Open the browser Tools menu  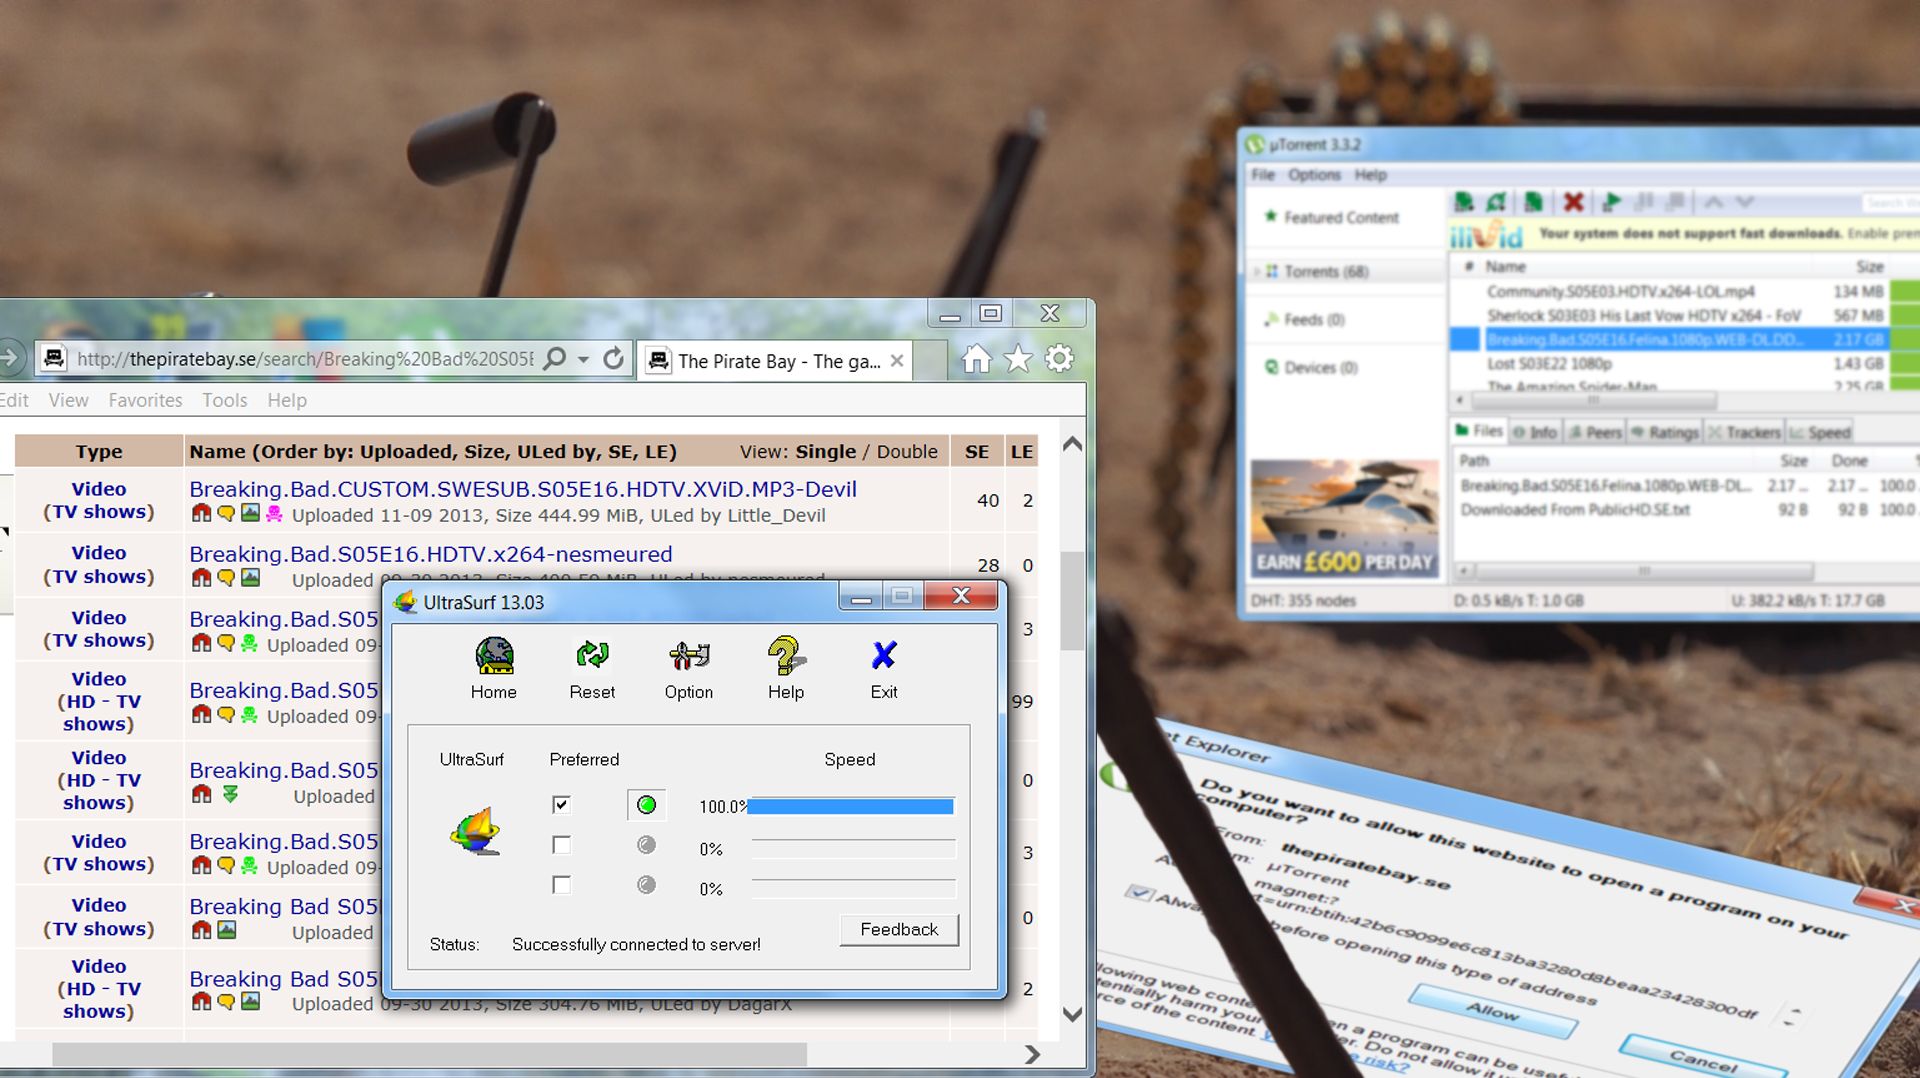[224, 401]
